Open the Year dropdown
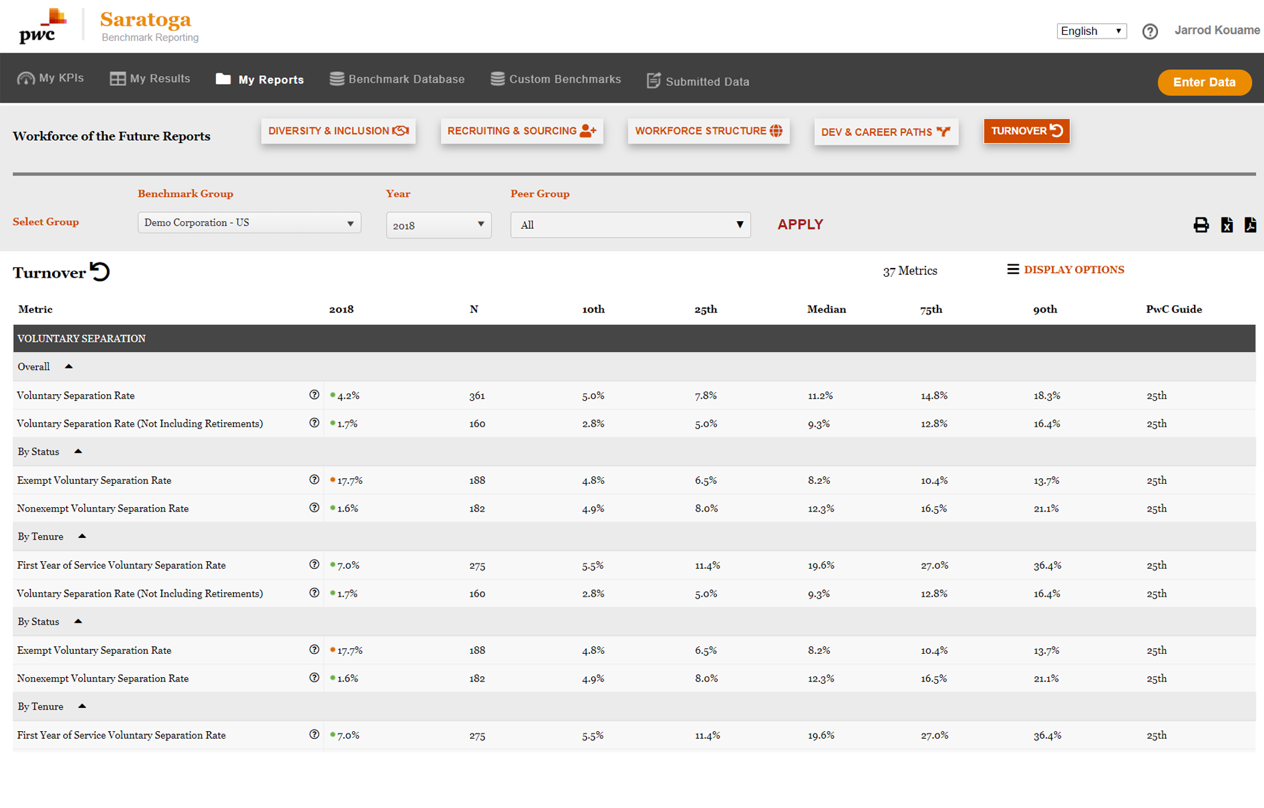The width and height of the screenshot is (1264, 808). tap(439, 225)
